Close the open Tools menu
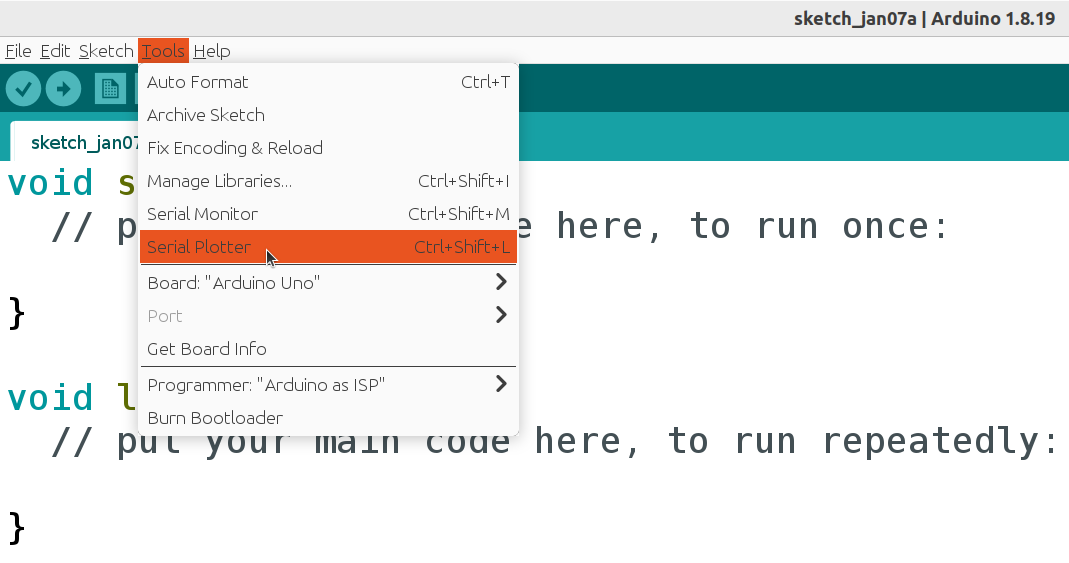Image resolution: width=1069 pixels, height=563 pixels. (163, 51)
